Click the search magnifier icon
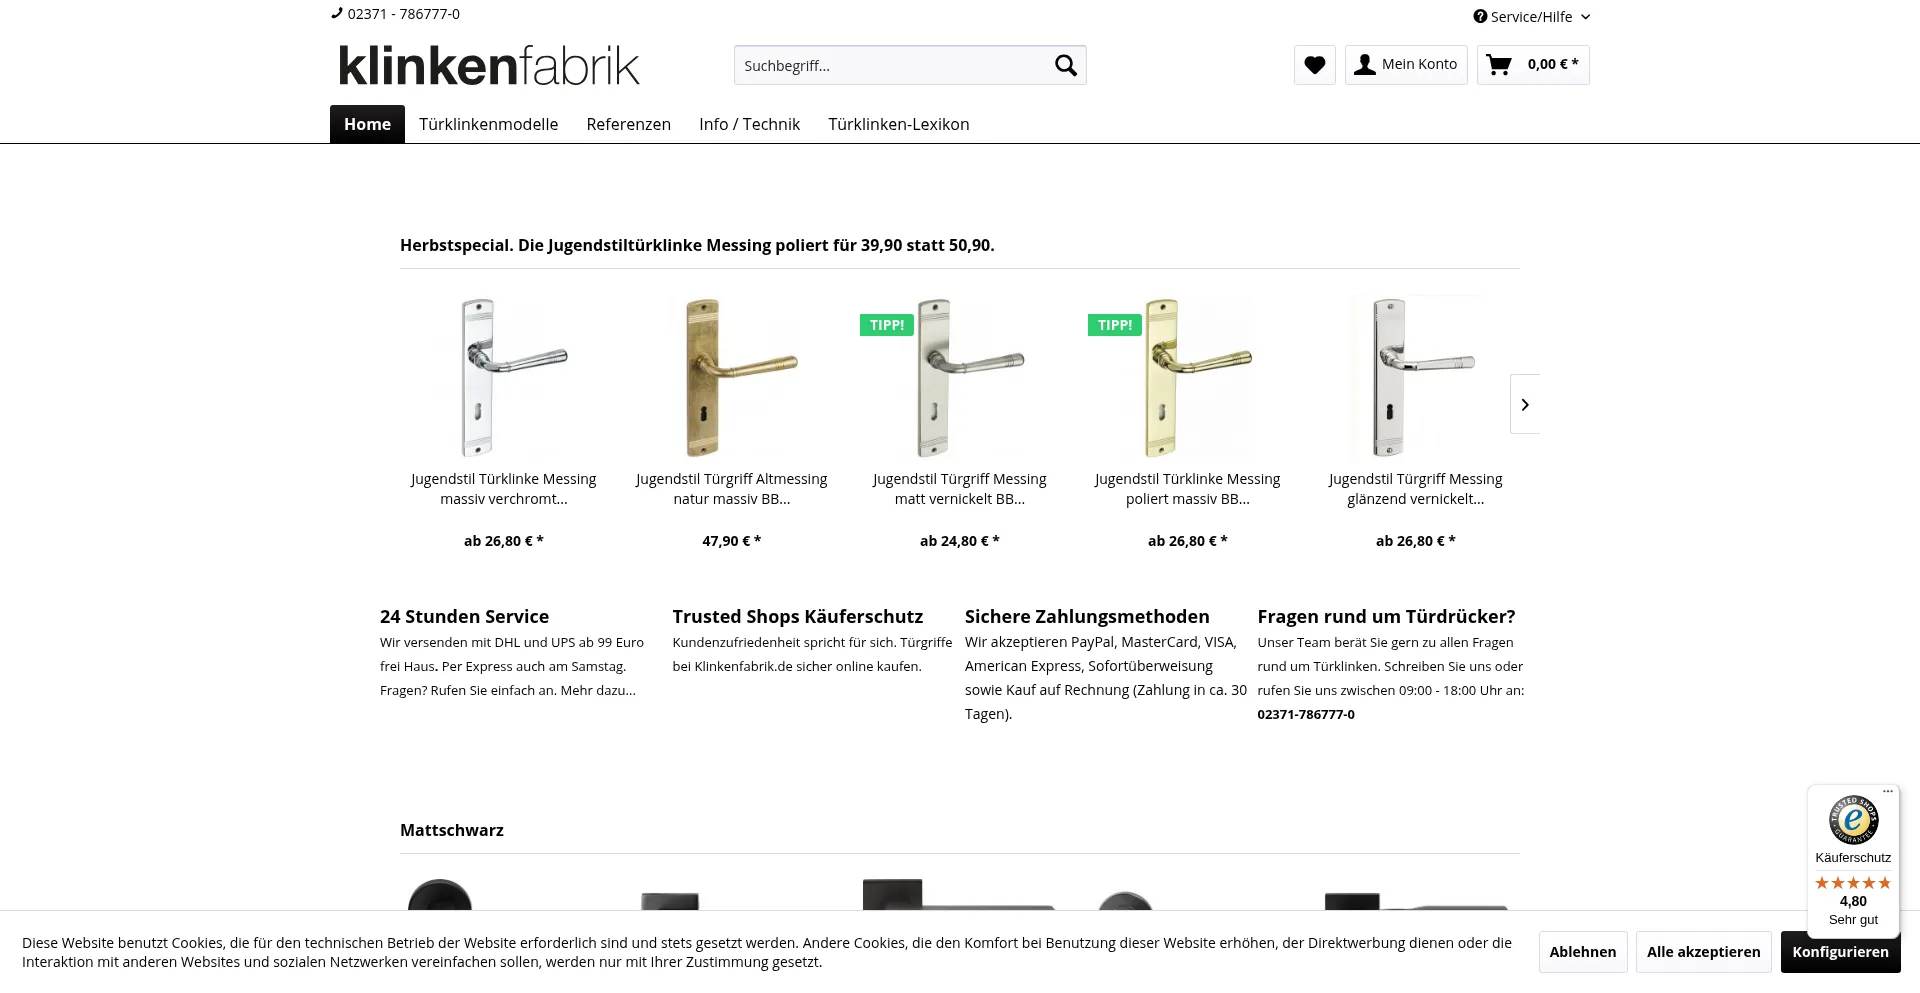The image size is (1920, 993). [x=1065, y=66]
